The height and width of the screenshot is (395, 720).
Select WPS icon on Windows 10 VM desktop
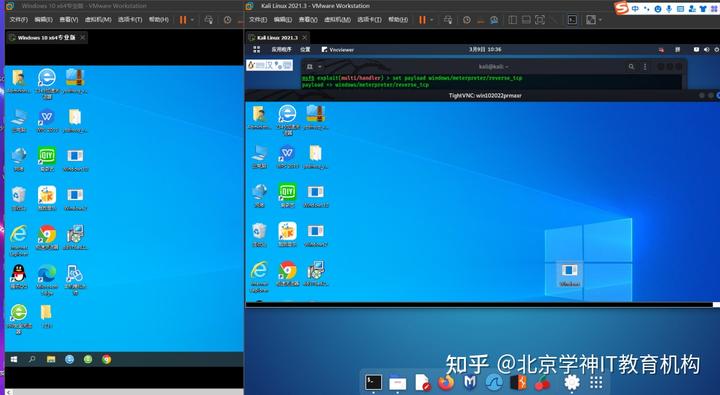click(47, 120)
